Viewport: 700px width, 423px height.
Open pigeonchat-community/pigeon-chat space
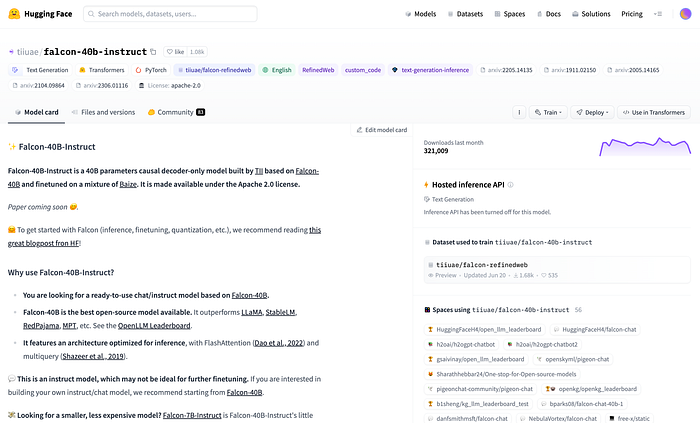tap(480, 389)
